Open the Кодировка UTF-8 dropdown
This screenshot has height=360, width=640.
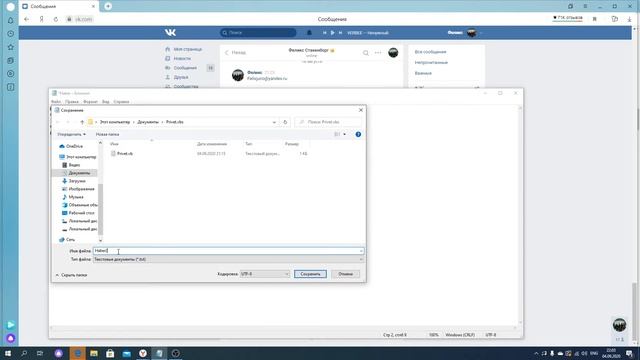(264, 274)
